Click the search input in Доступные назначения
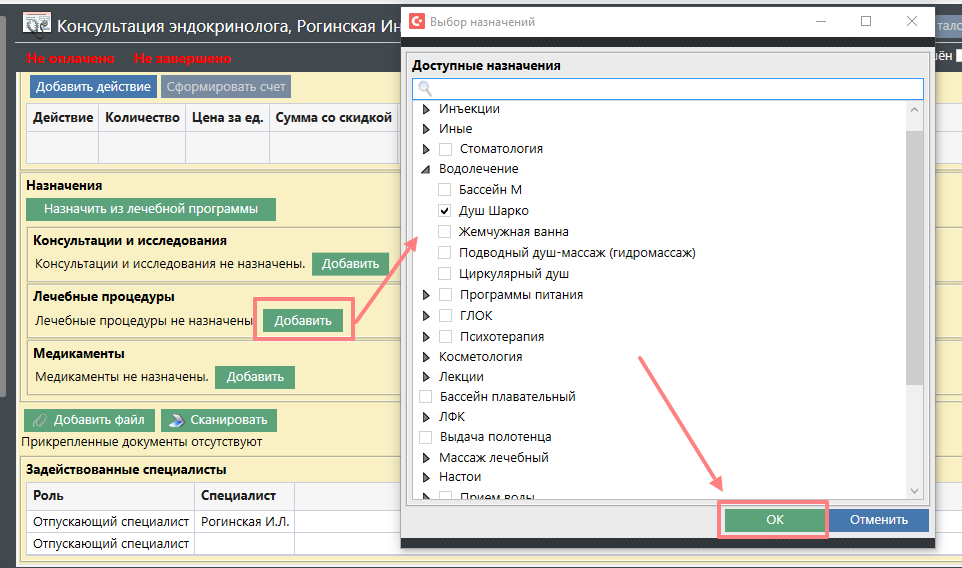Screen dimensions: 962x568 (670, 89)
